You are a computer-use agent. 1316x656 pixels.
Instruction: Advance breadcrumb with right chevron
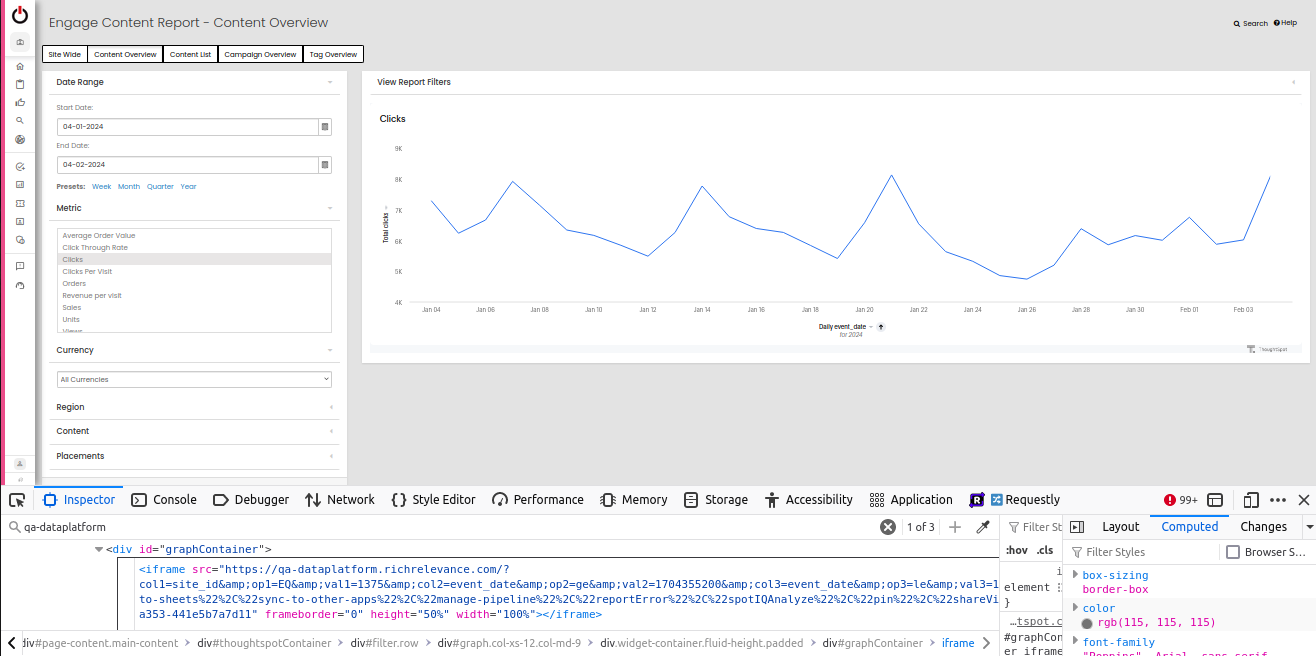988,643
